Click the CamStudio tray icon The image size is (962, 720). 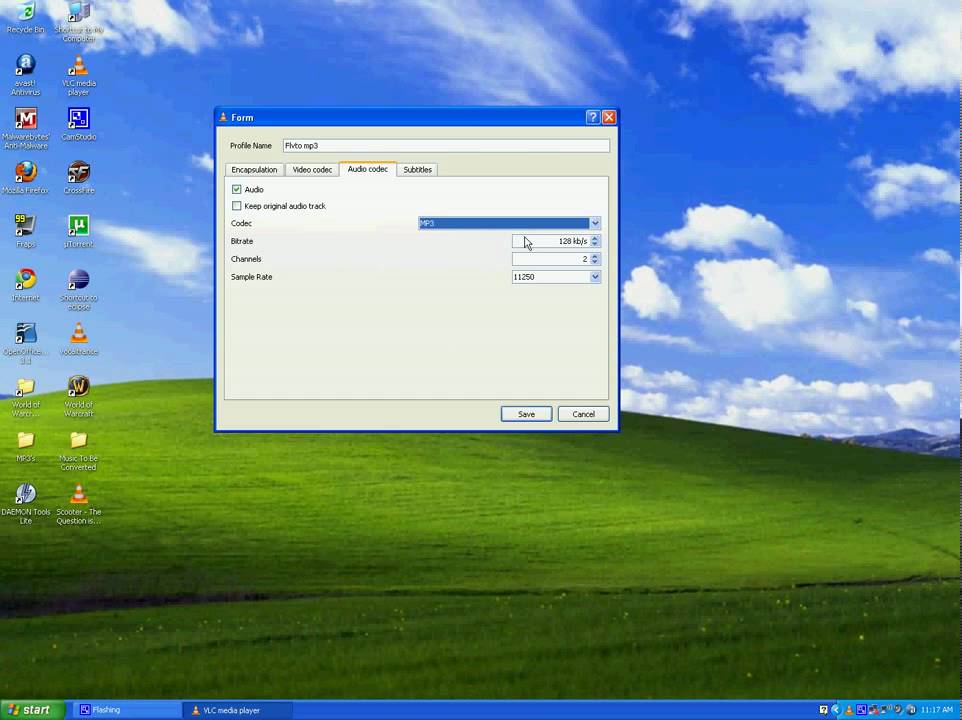click(861, 710)
